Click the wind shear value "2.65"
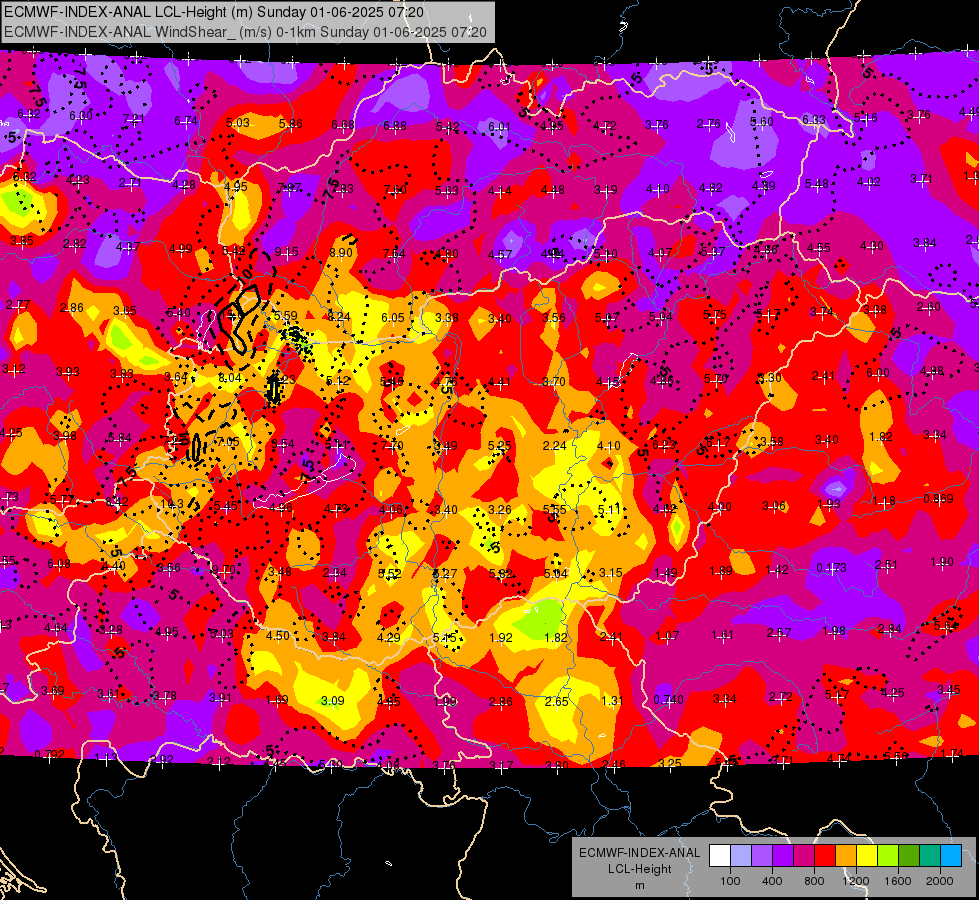 (556, 701)
